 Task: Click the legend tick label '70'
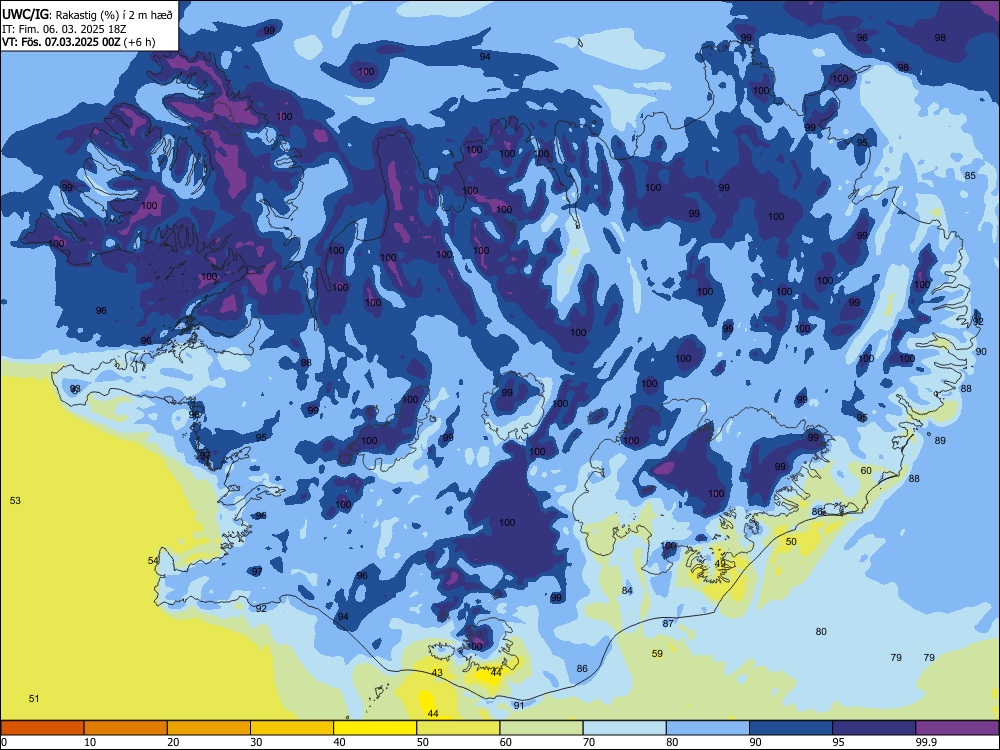589,742
